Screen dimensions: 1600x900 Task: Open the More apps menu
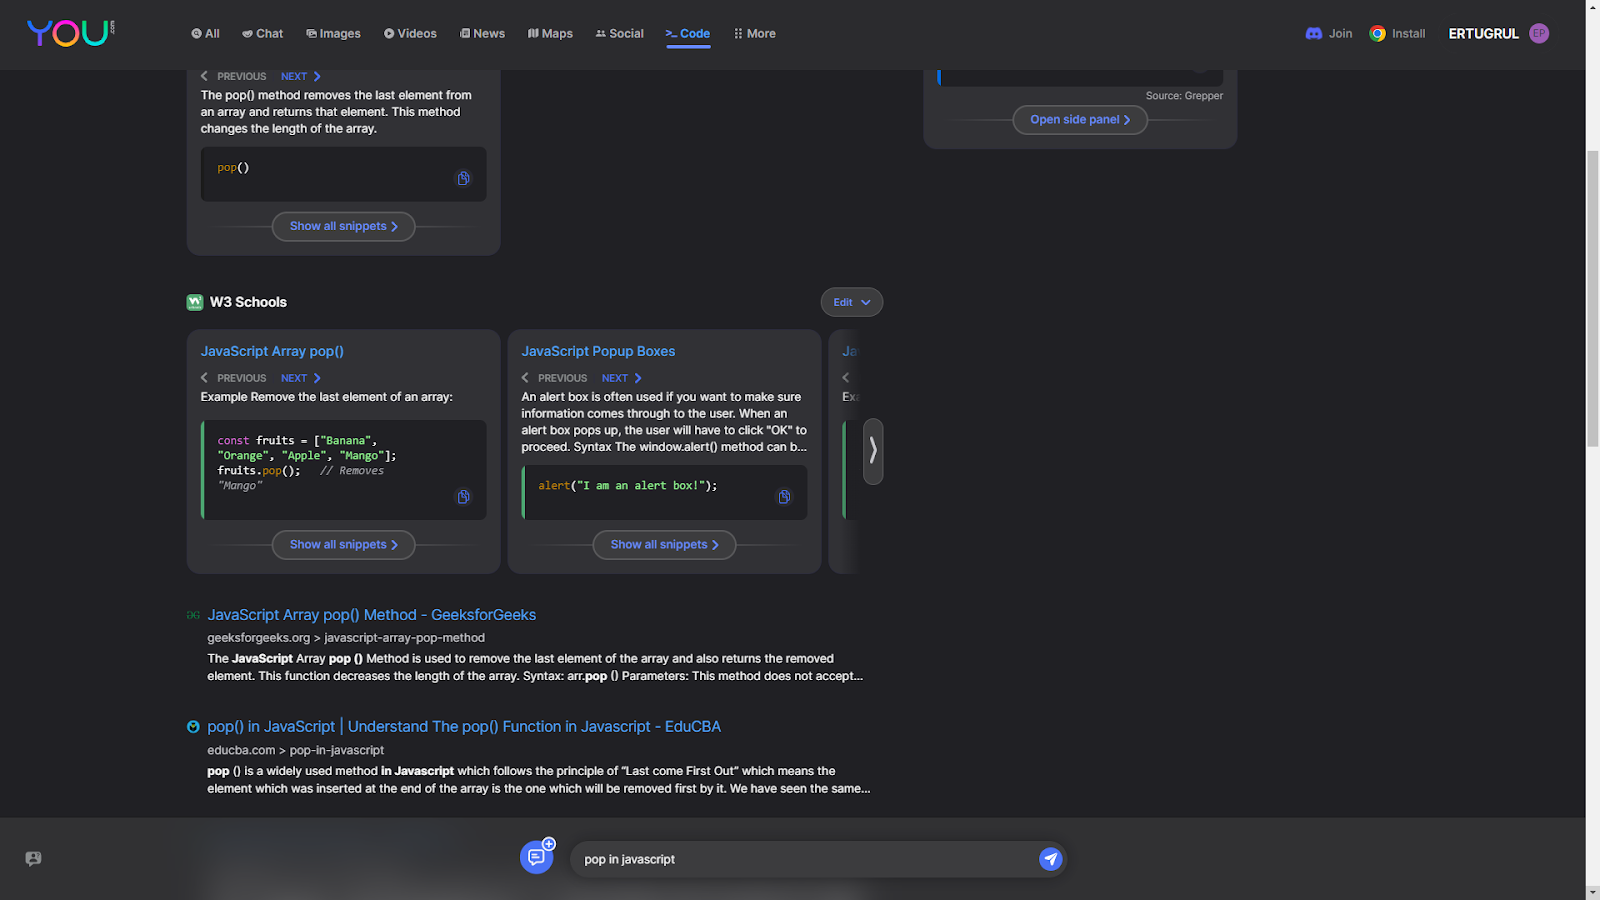pyautogui.click(x=755, y=33)
